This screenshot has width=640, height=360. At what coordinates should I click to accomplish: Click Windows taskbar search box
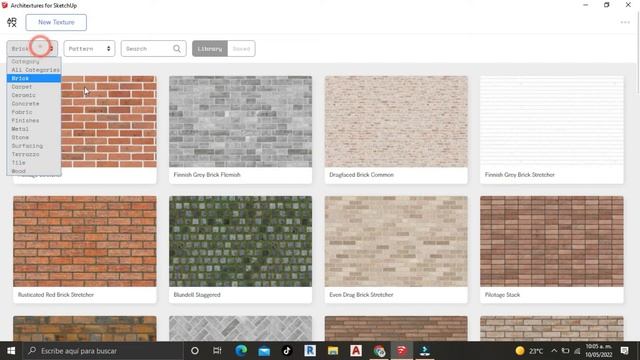(x=102, y=351)
